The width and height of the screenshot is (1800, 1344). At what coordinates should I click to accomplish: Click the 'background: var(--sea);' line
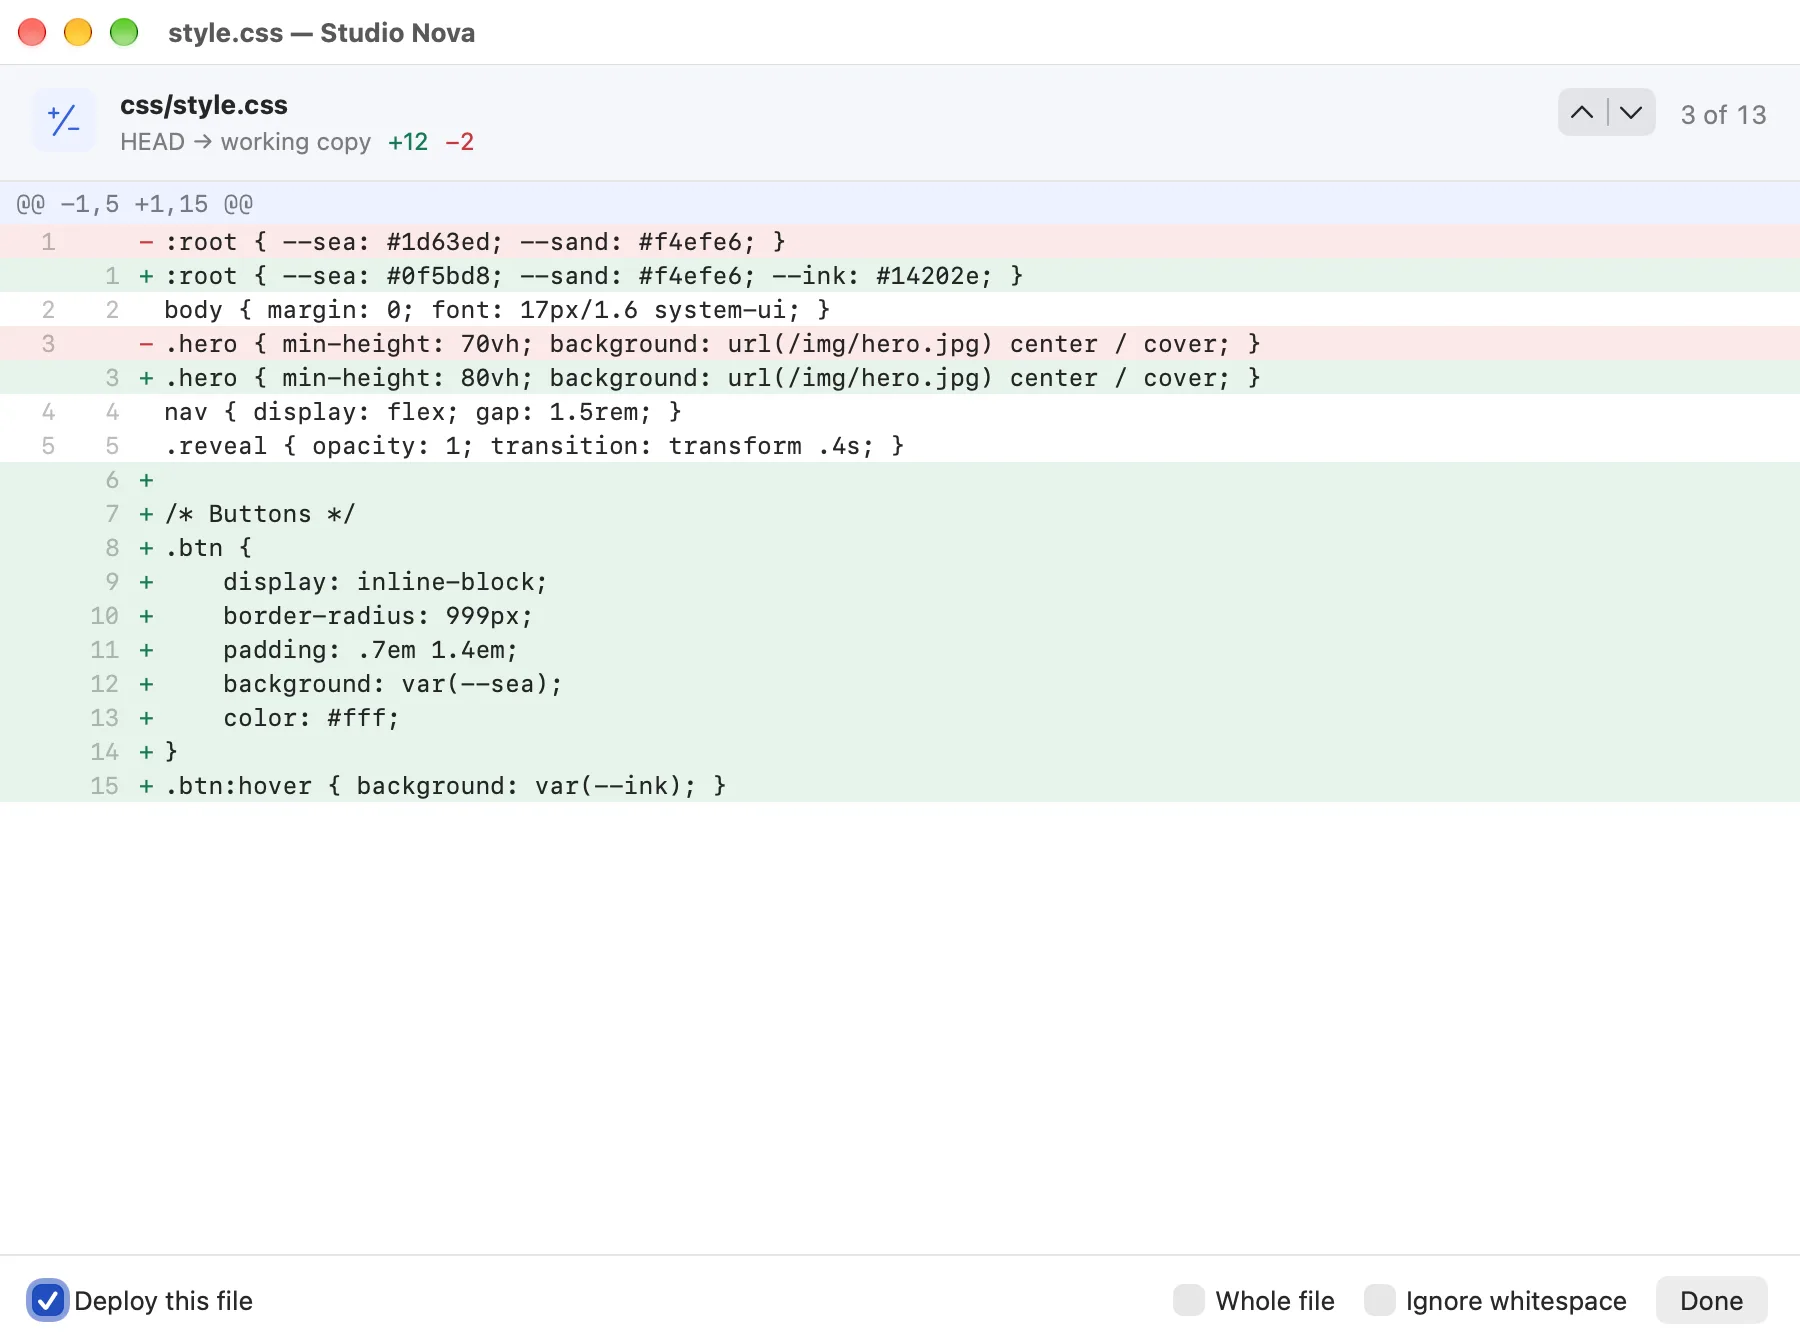tap(900, 684)
